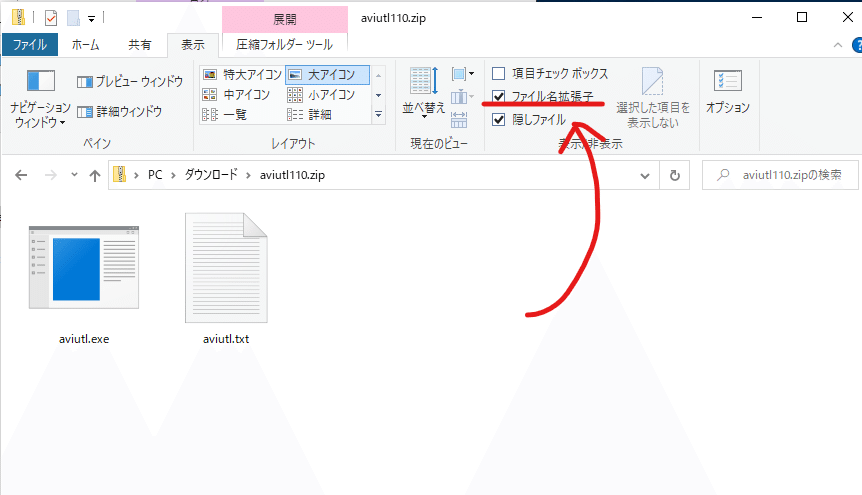Enable 項目チェック ボックス checkbox
The width and height of the screenshot is (862, 495).
(x=499, y=73)
